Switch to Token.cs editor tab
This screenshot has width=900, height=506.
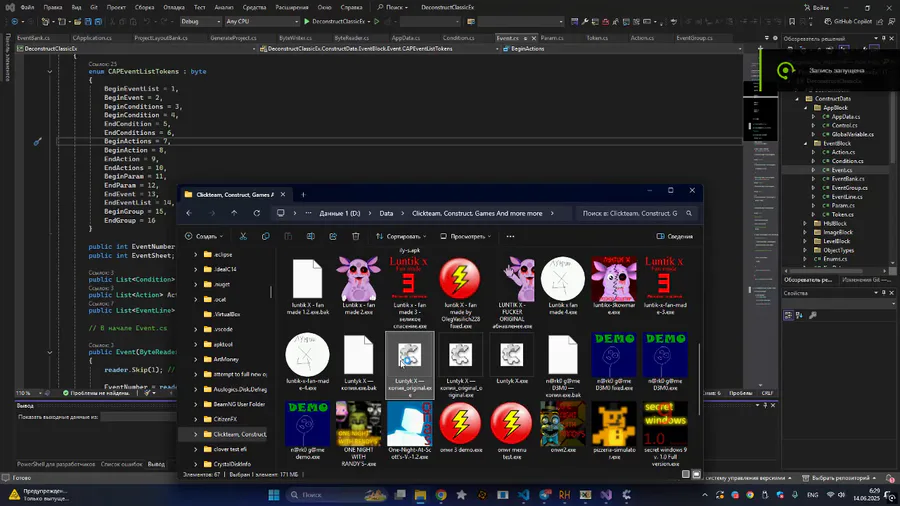point(597,38)
